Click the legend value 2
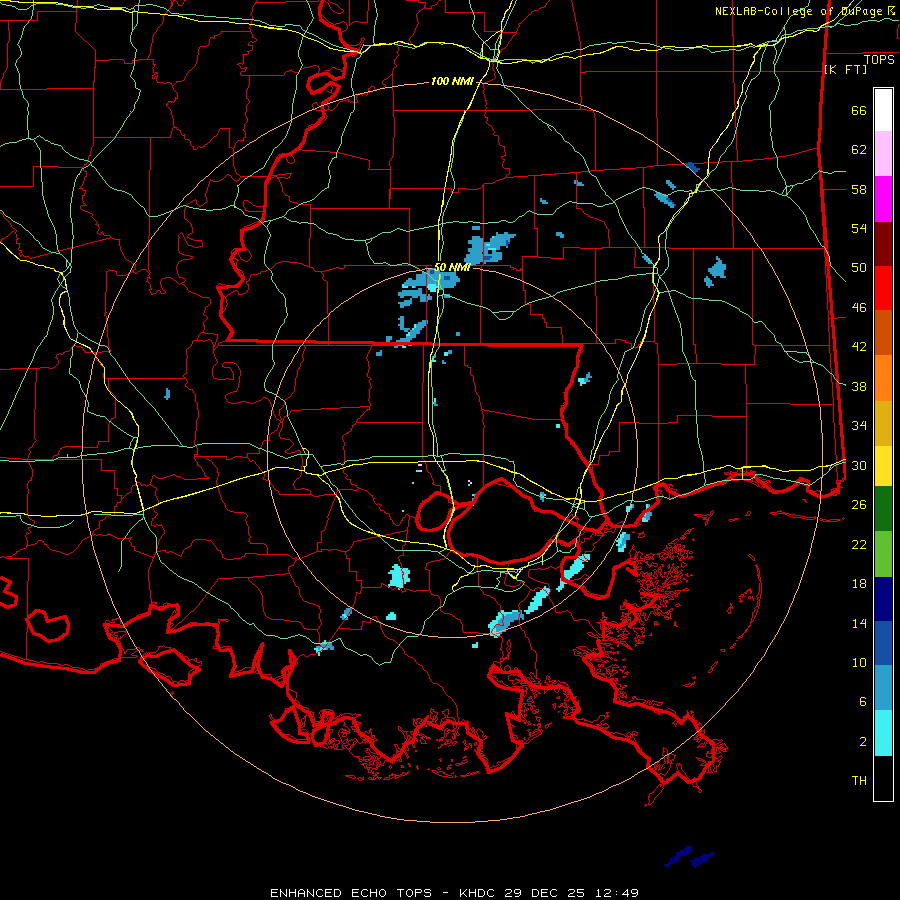Viewport: 900px width, 900px height. (x=863, y=741)
